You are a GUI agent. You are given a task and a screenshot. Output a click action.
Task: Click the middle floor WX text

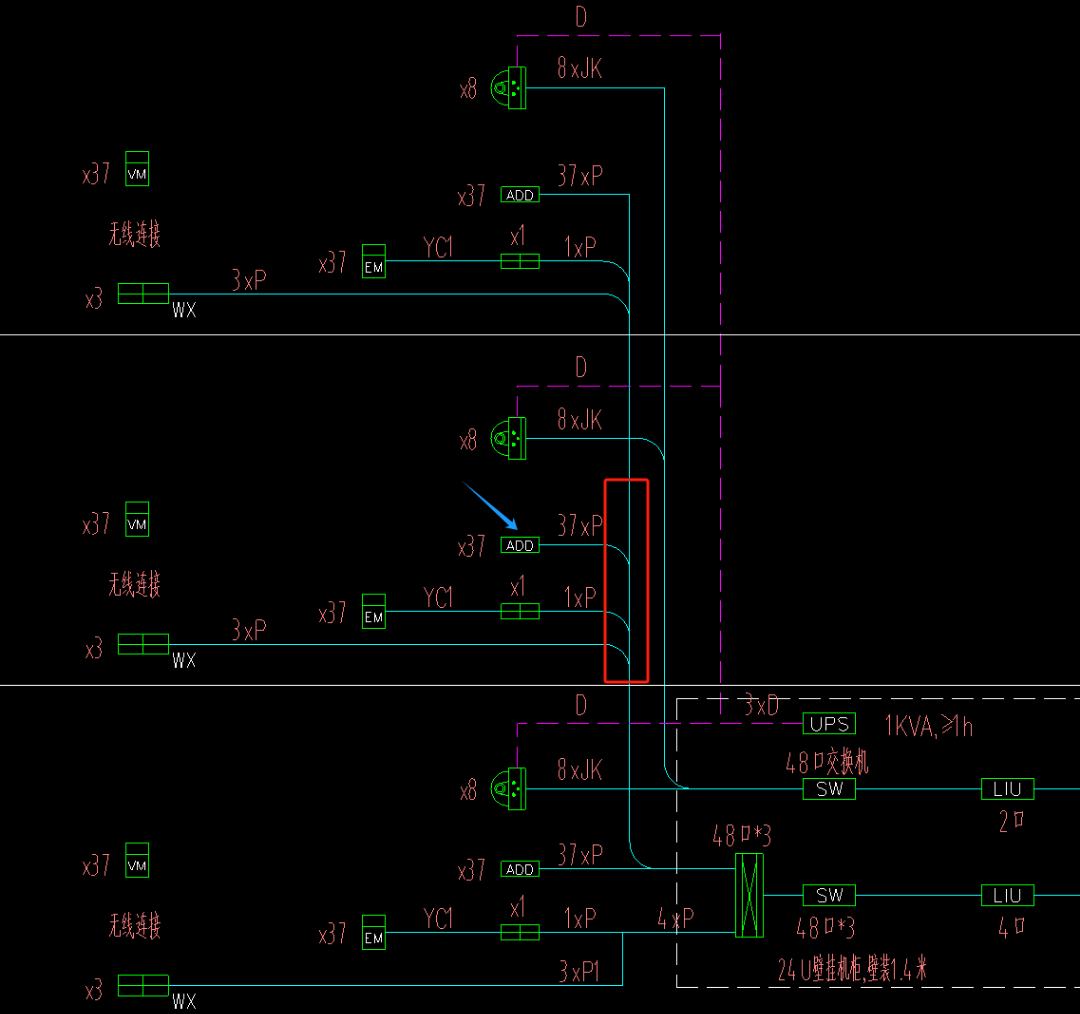pos(184,661)
